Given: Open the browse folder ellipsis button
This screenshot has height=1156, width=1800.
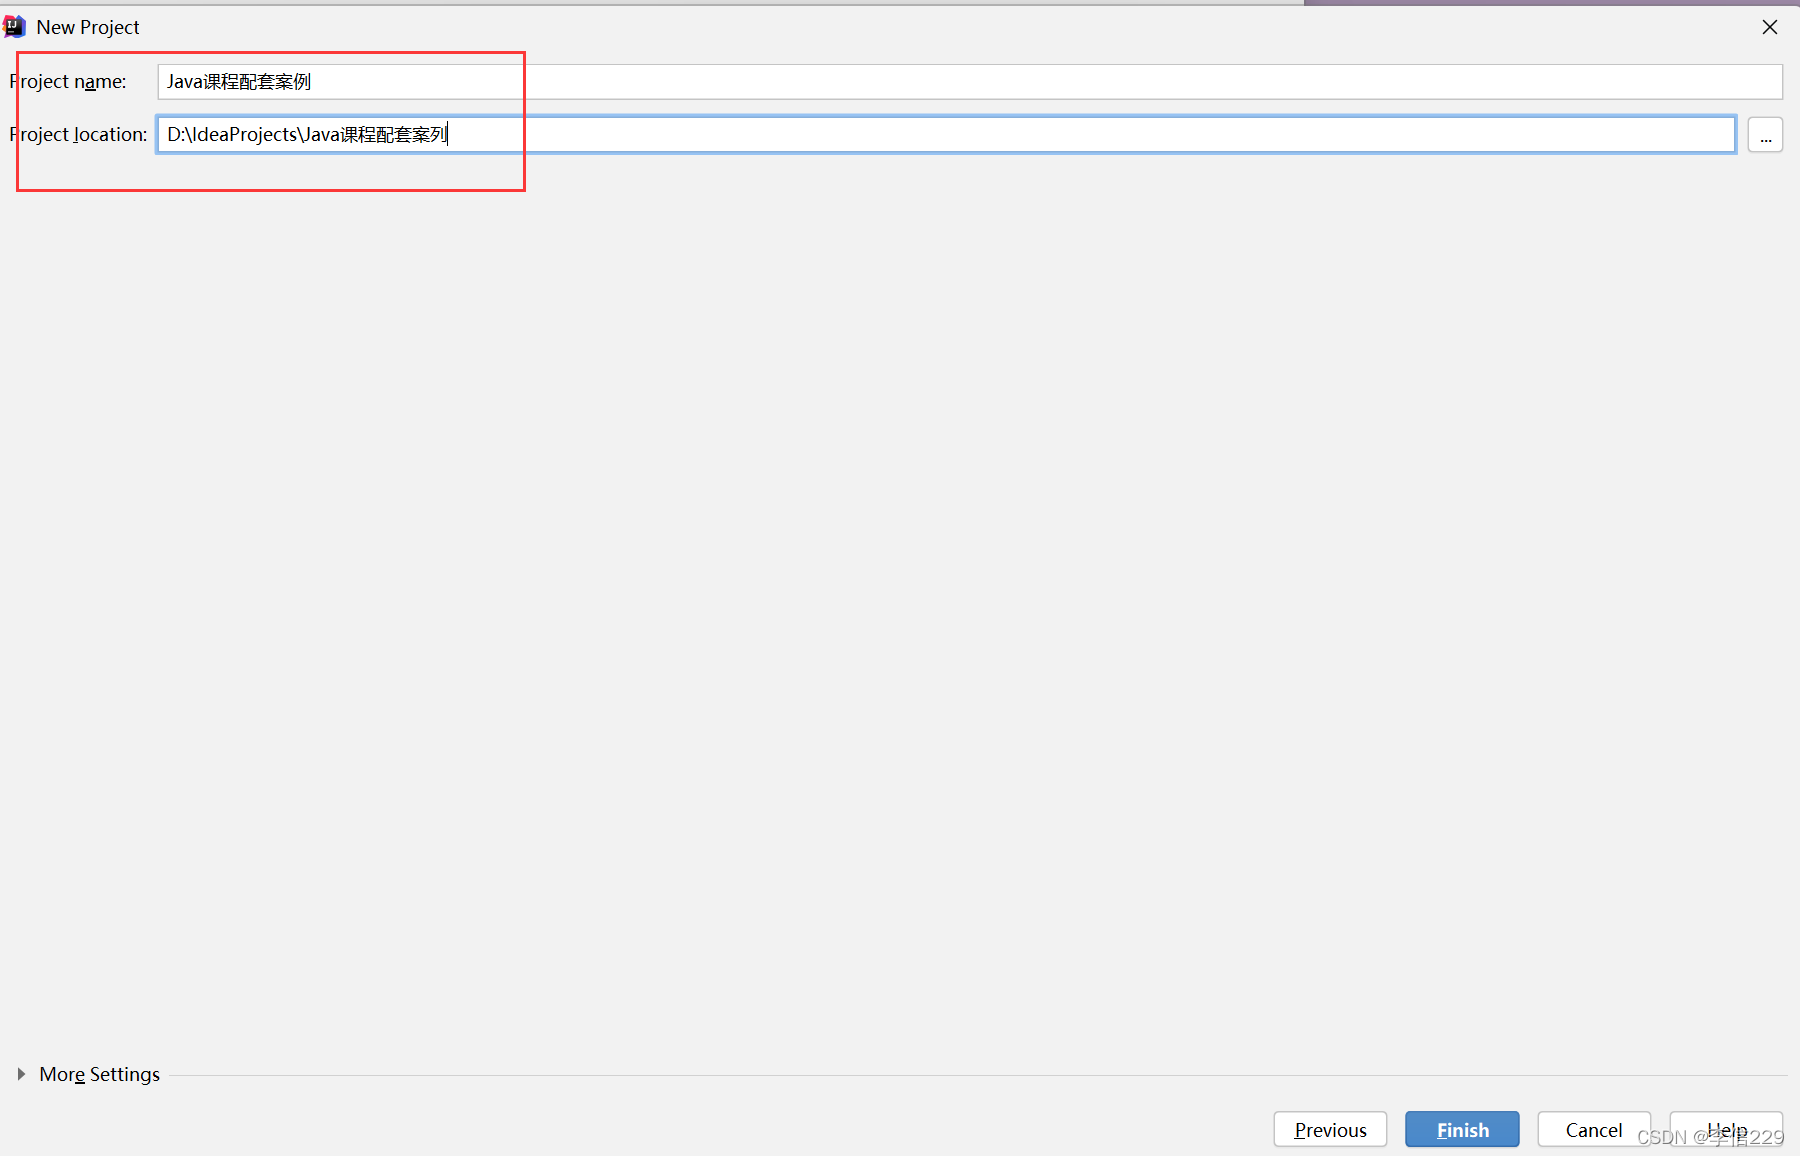Looking at the screenshot, I should click(1765, 135).
